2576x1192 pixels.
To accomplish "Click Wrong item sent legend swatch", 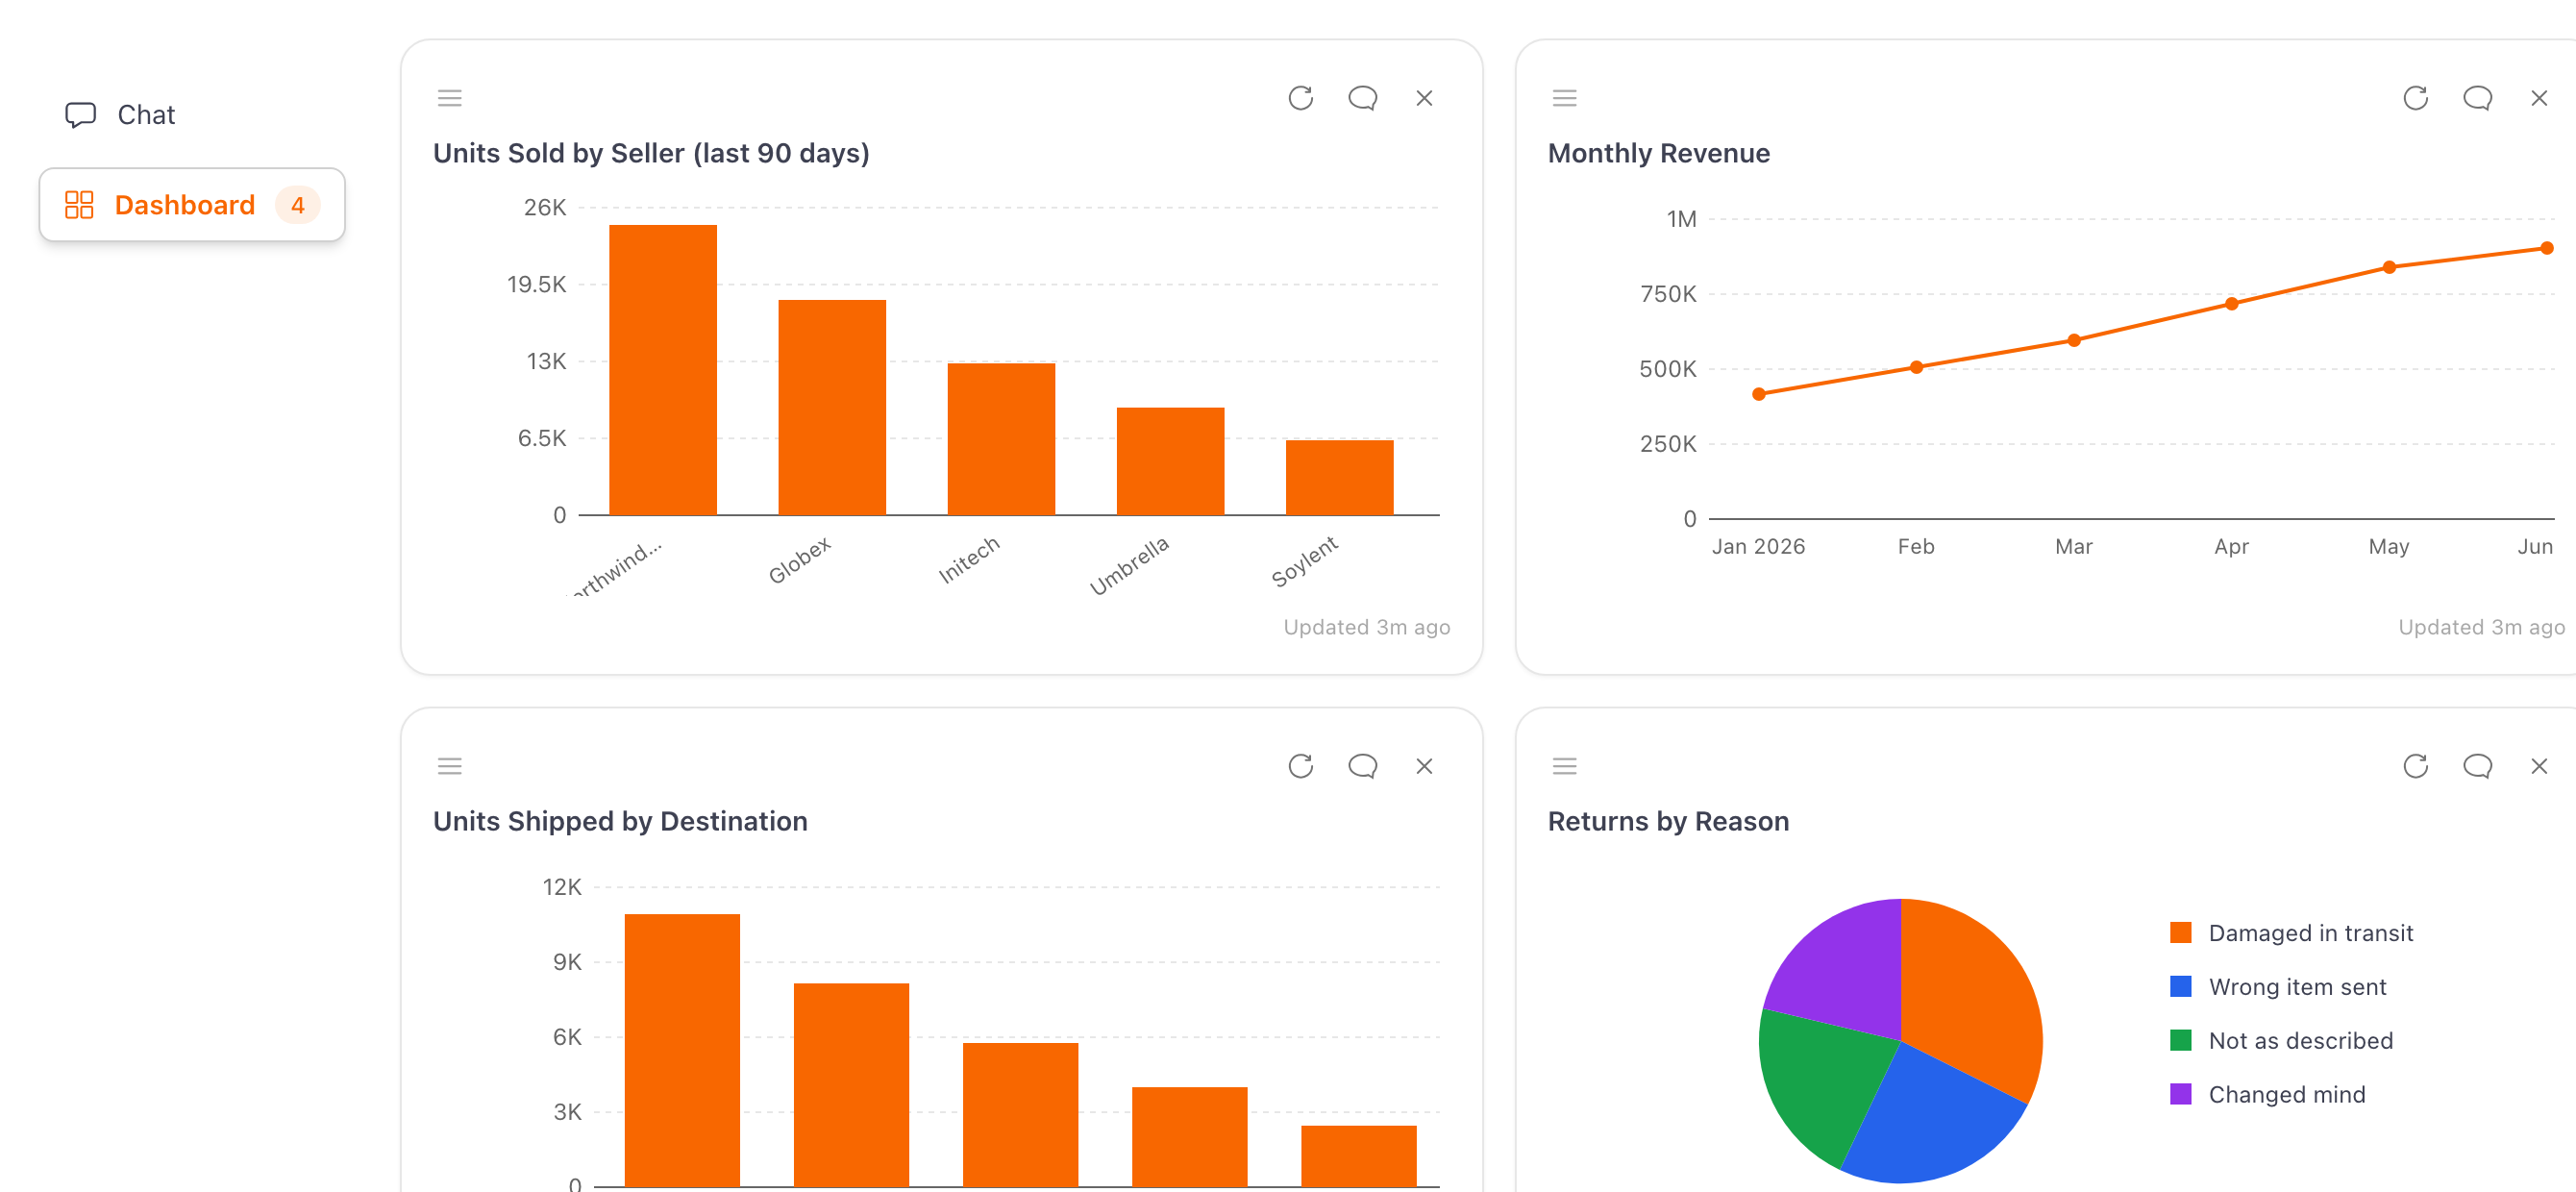I will tap(2181, 987).
